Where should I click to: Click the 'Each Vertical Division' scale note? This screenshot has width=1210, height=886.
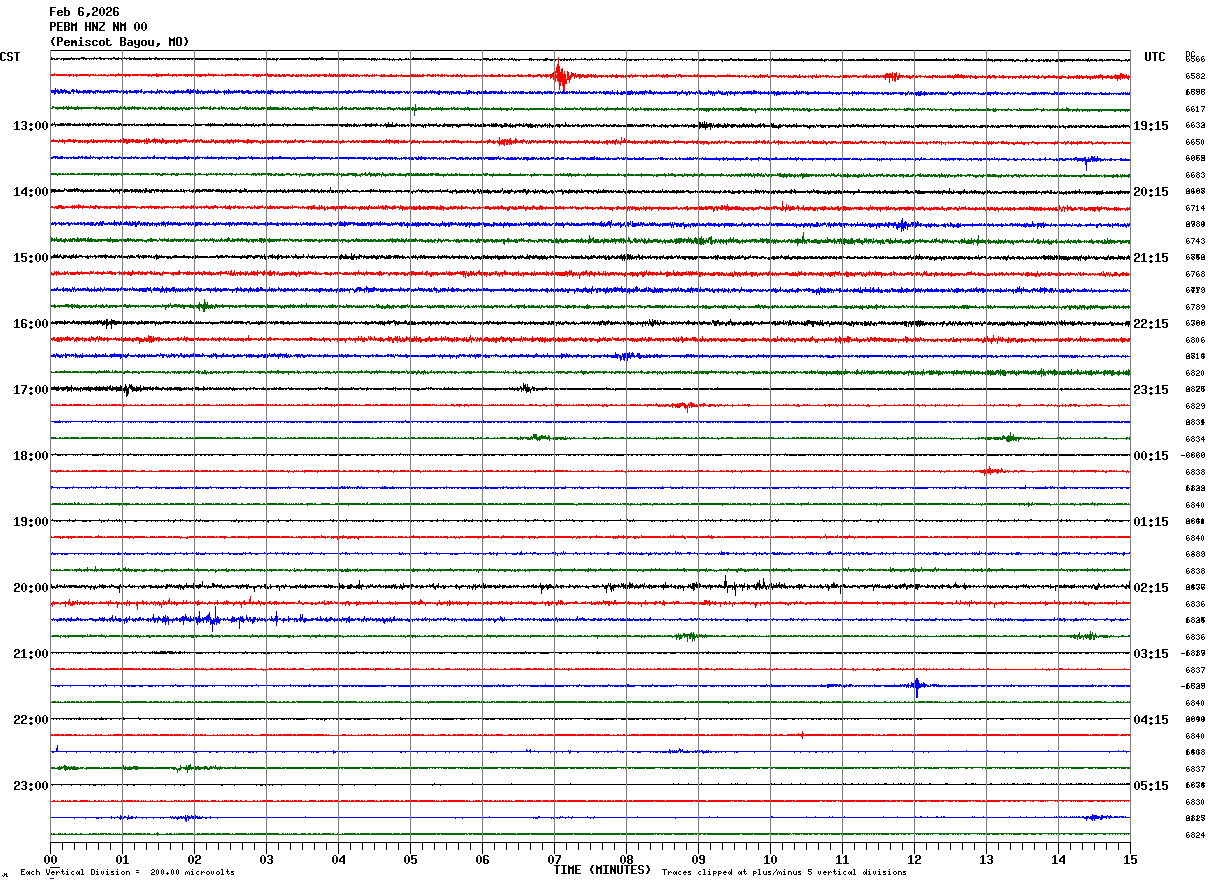[127, 873]
